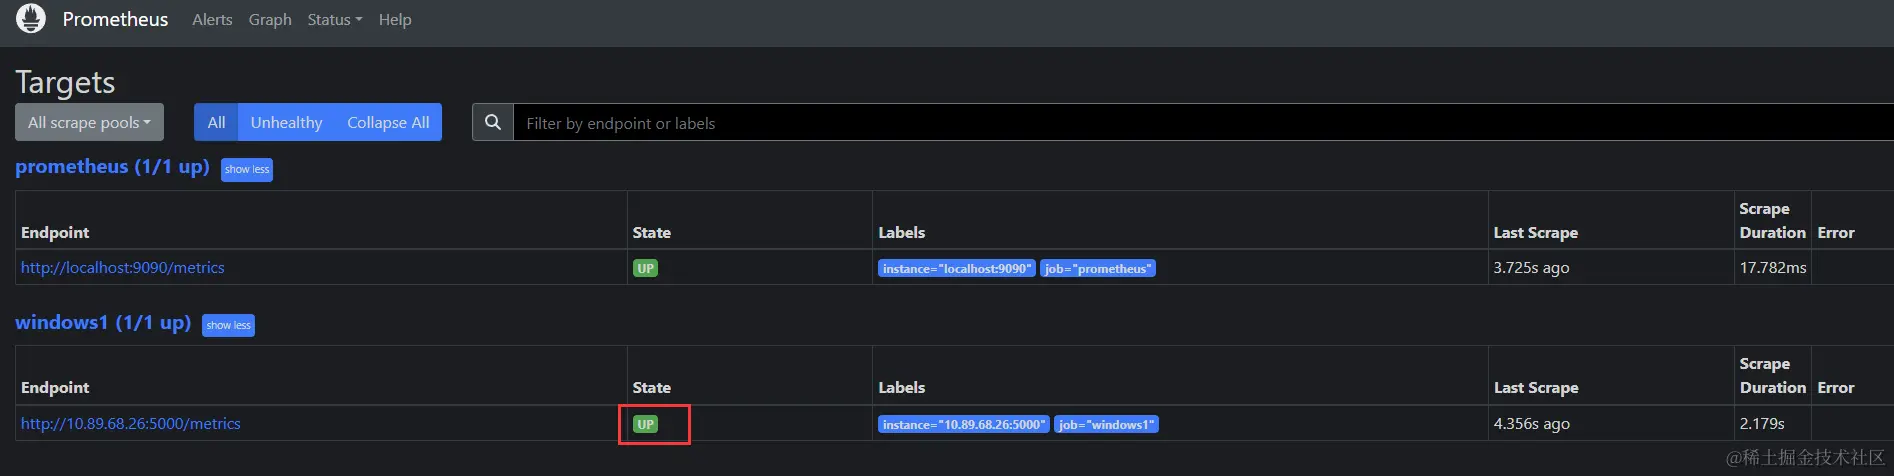Click the UP state badge for windows1

pyautogui.click(x=646, y=424)
